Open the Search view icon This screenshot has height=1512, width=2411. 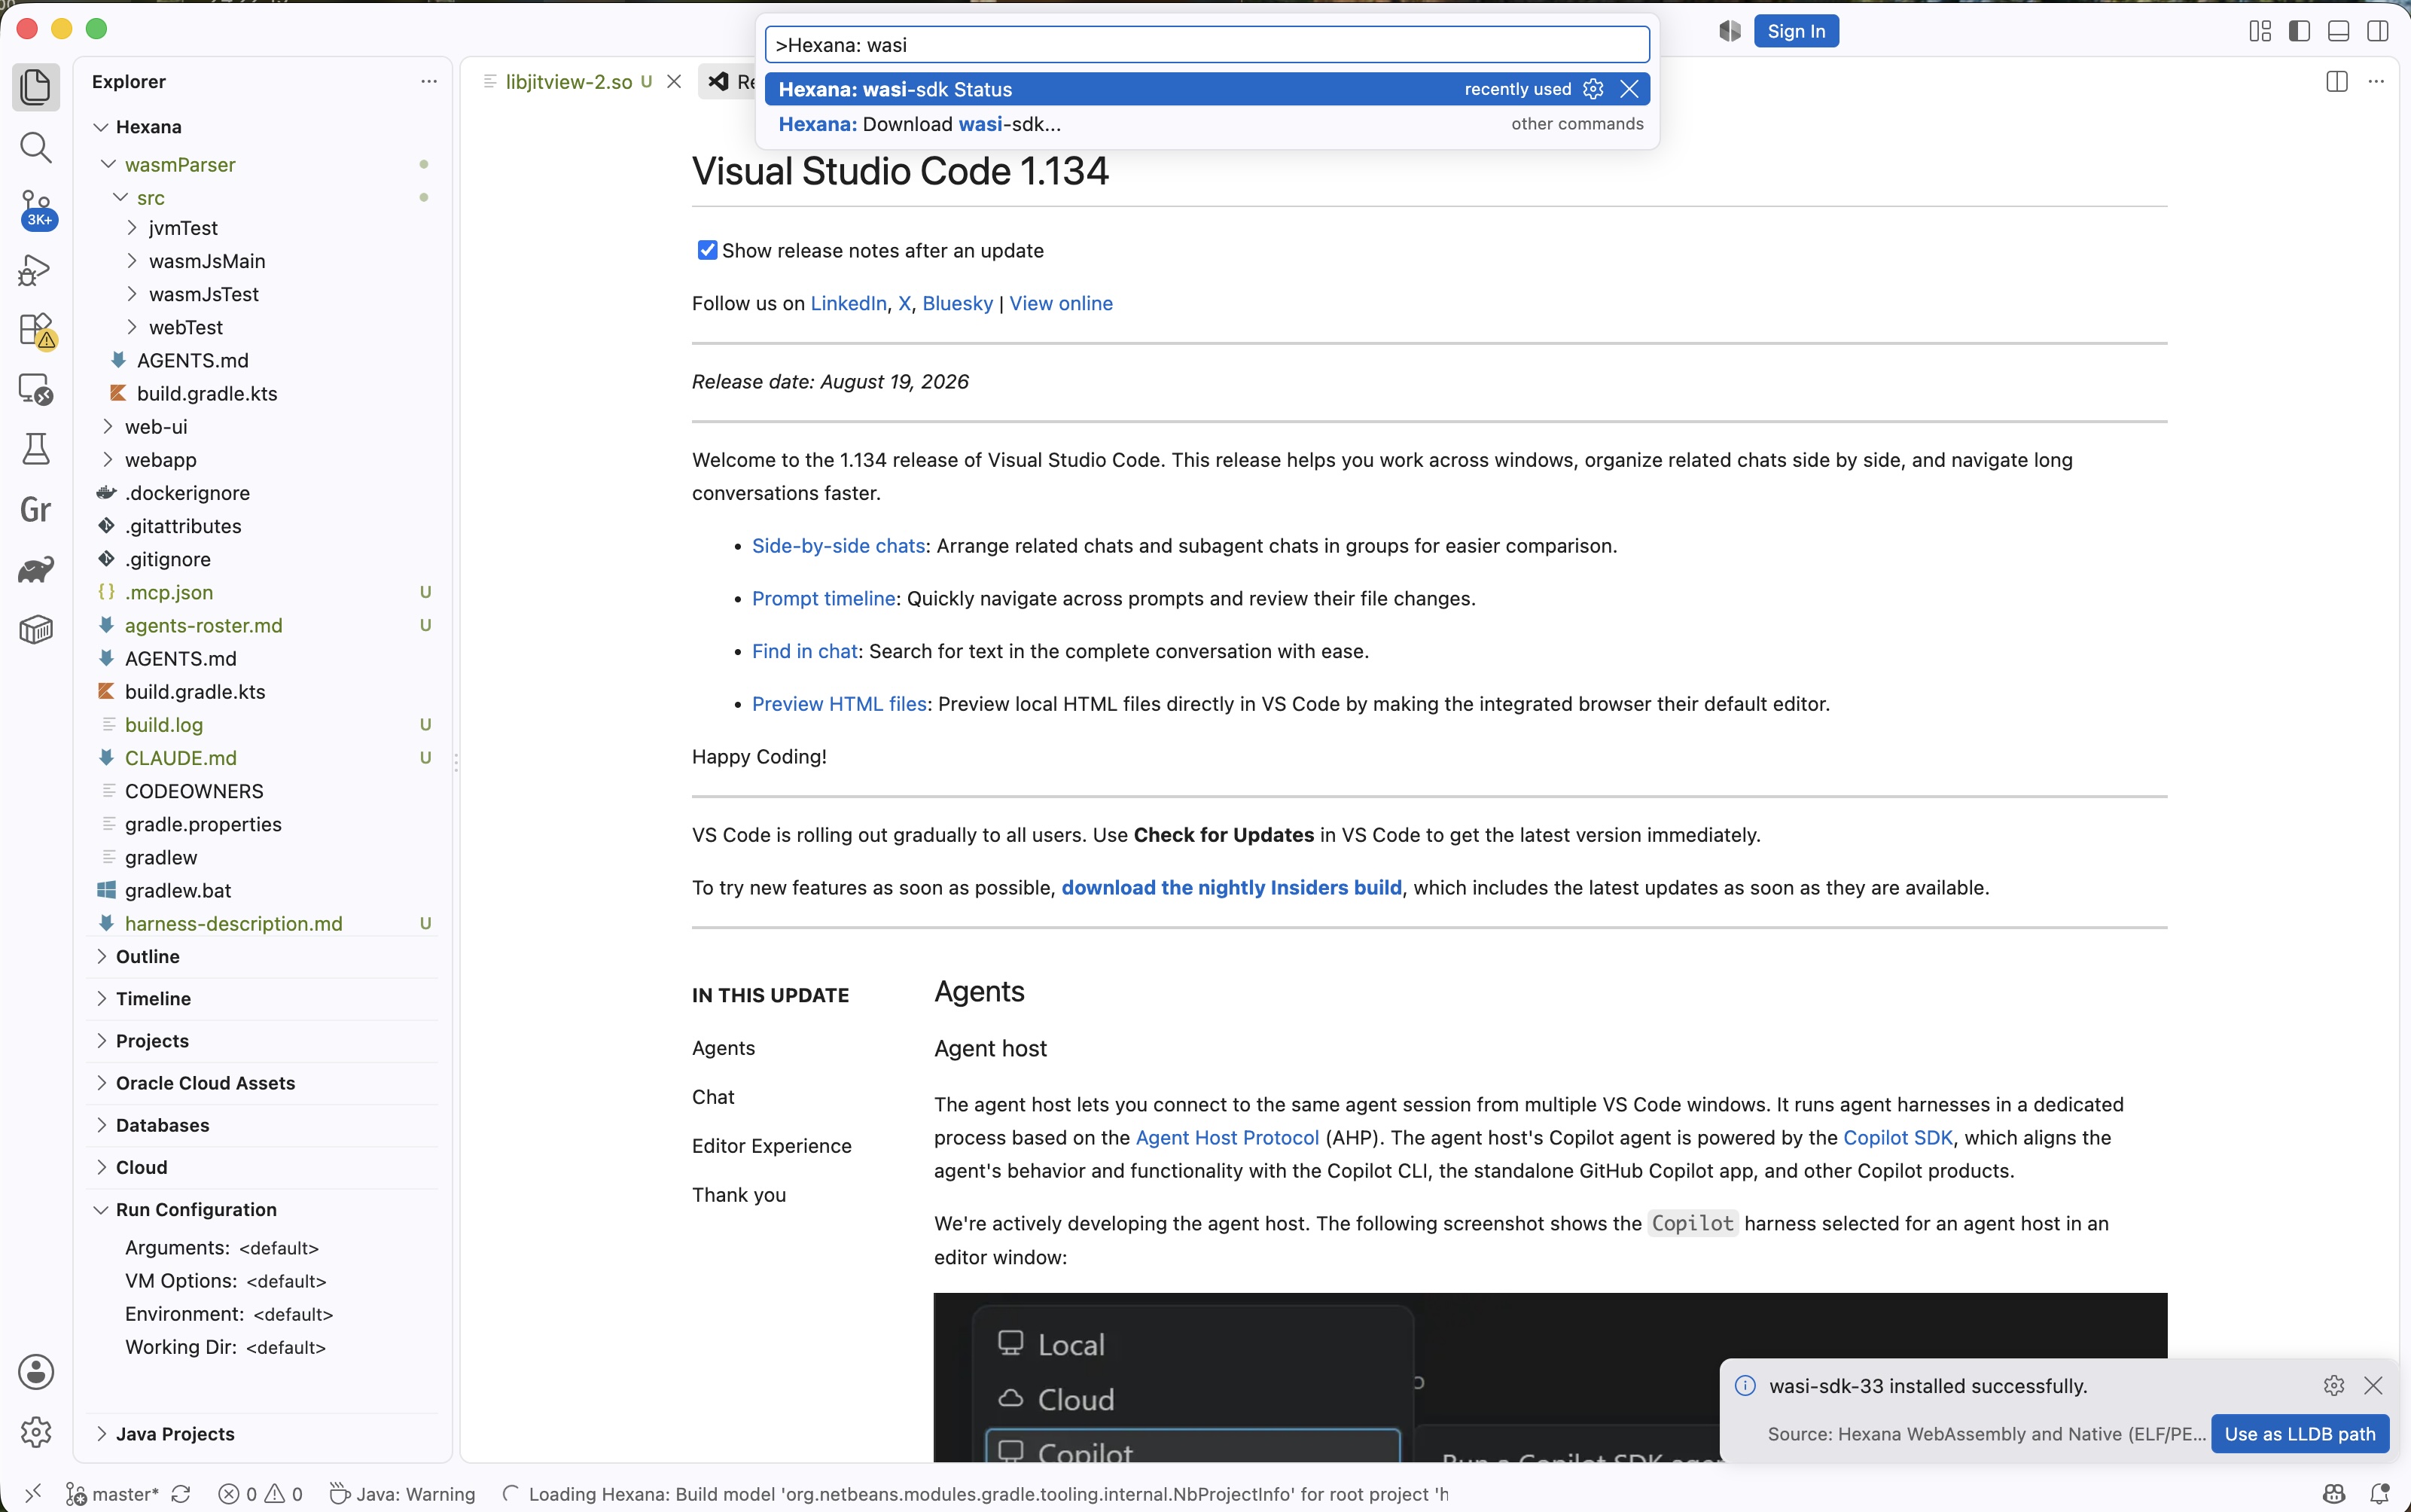[36, 148]
